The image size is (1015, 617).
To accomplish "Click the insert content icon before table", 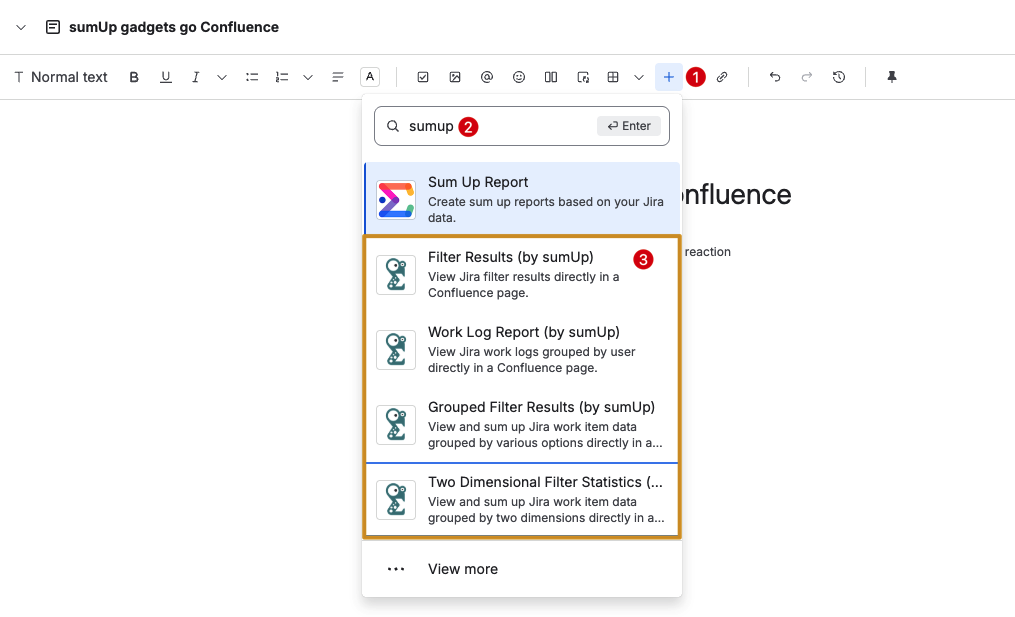I will 583,77.
